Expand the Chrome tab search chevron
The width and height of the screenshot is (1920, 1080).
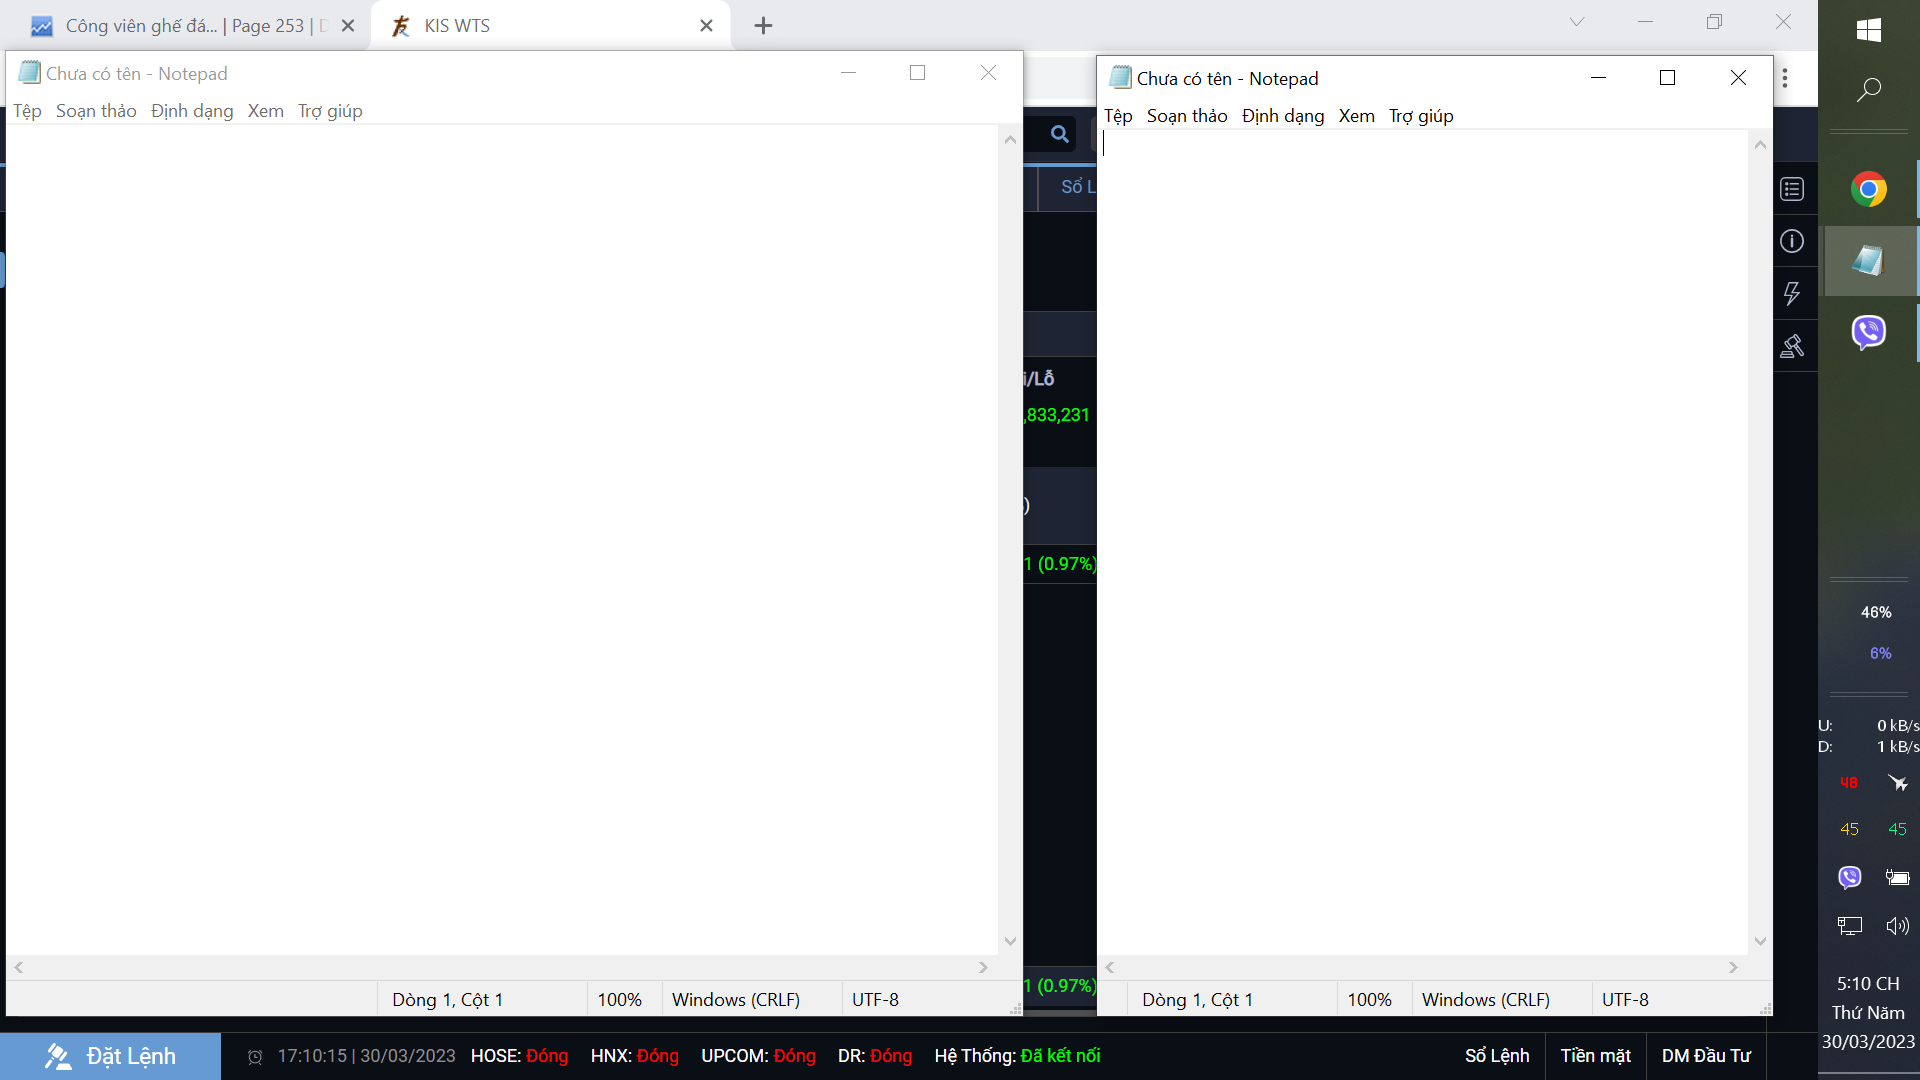(1577, 22)
